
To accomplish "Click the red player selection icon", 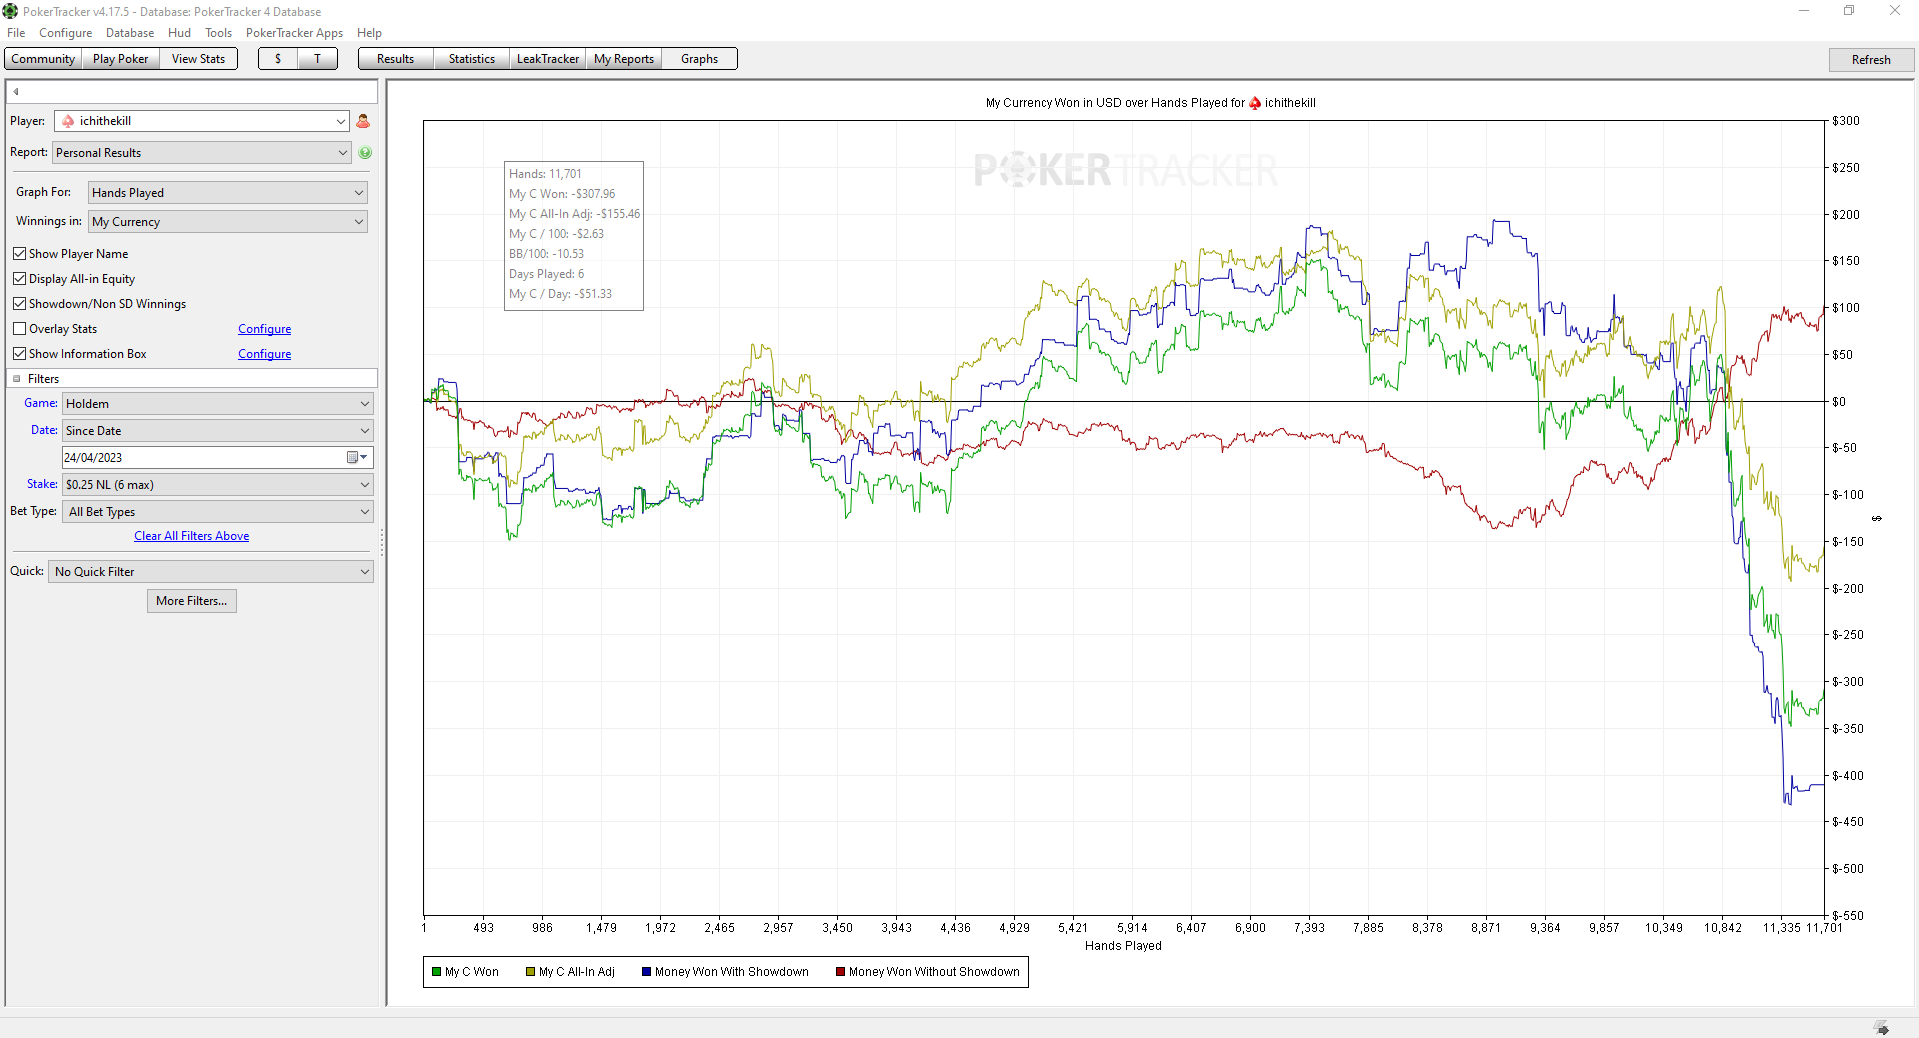I will pos(363,121).
